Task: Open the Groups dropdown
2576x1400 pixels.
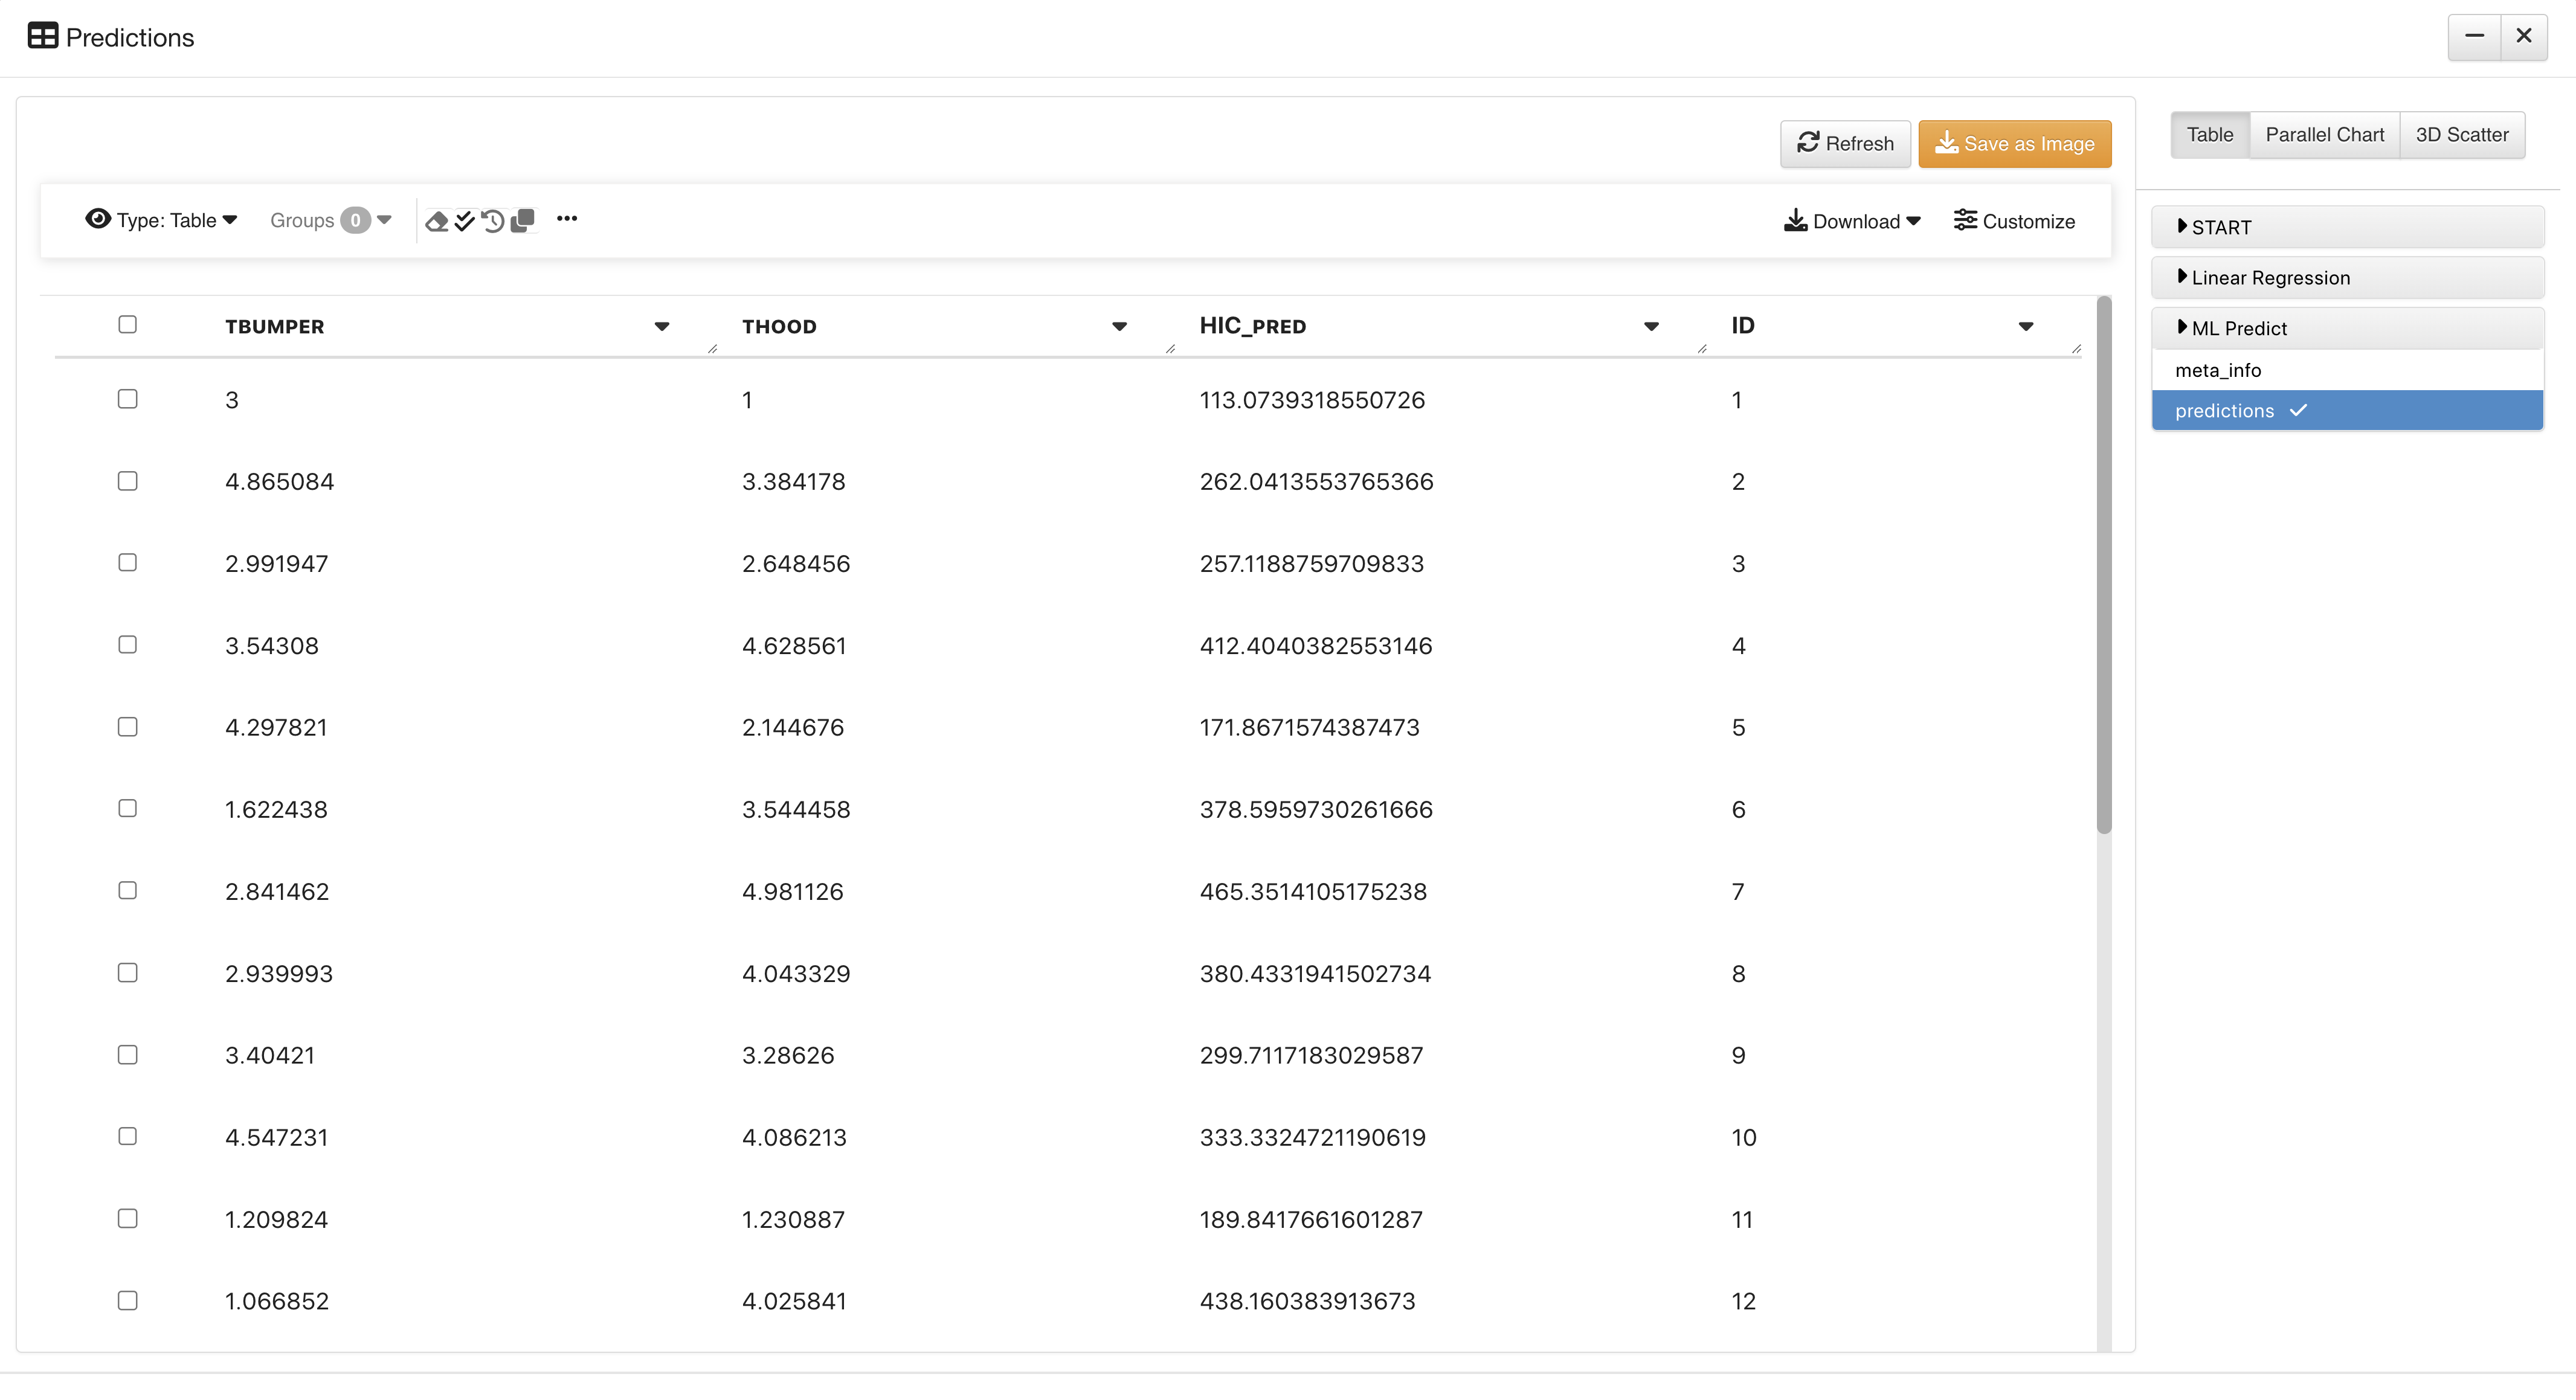Action: click(330, 220)
